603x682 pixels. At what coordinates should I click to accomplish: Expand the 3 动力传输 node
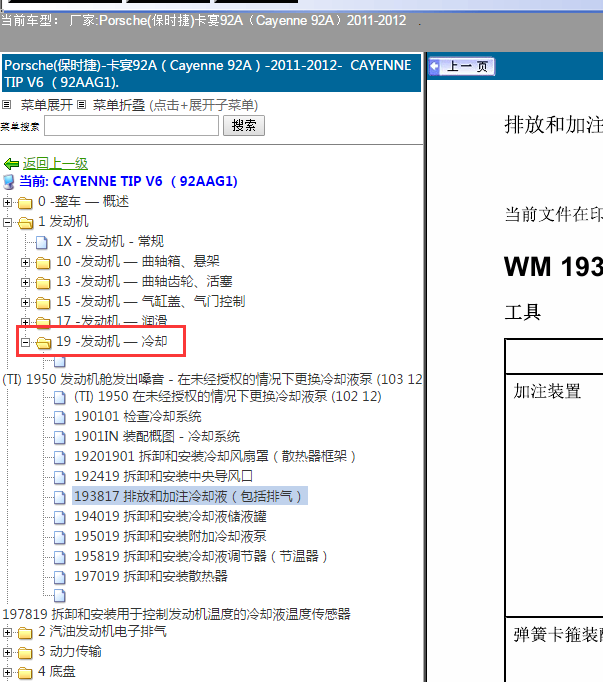(7, 652)
